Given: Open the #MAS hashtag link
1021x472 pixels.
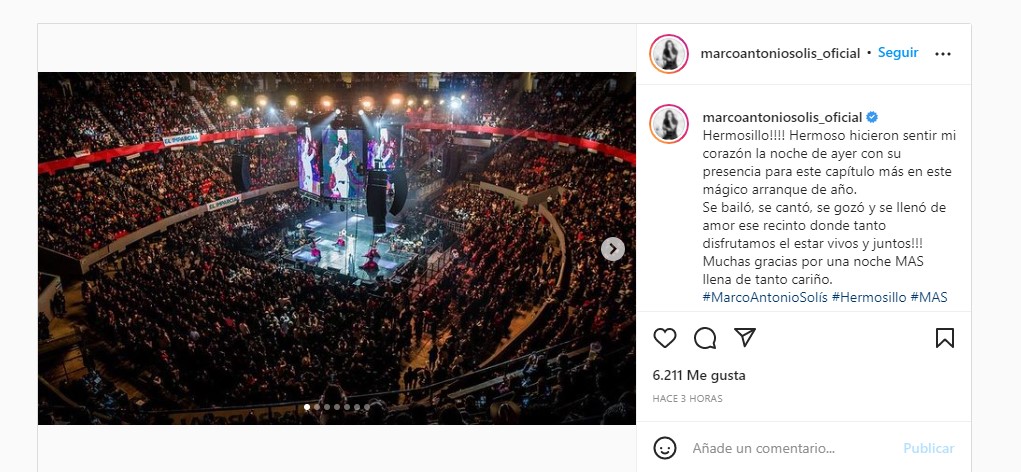Looking at the screenshot, I should click(929, 298).
